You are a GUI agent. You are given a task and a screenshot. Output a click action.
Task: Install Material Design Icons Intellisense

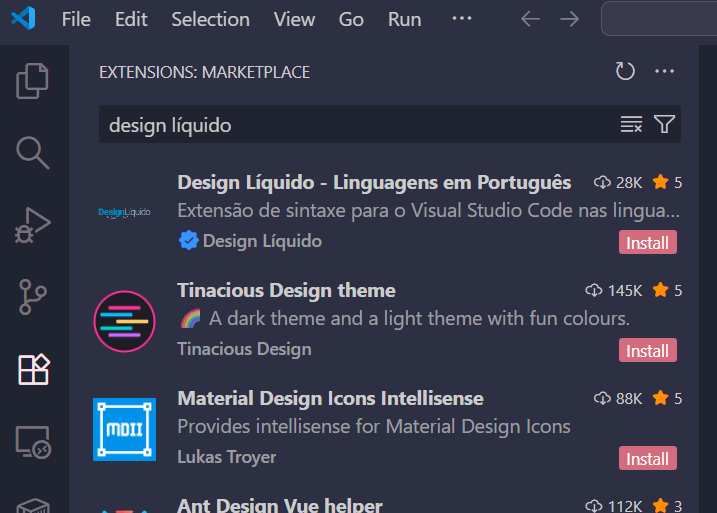coord(647,459)
